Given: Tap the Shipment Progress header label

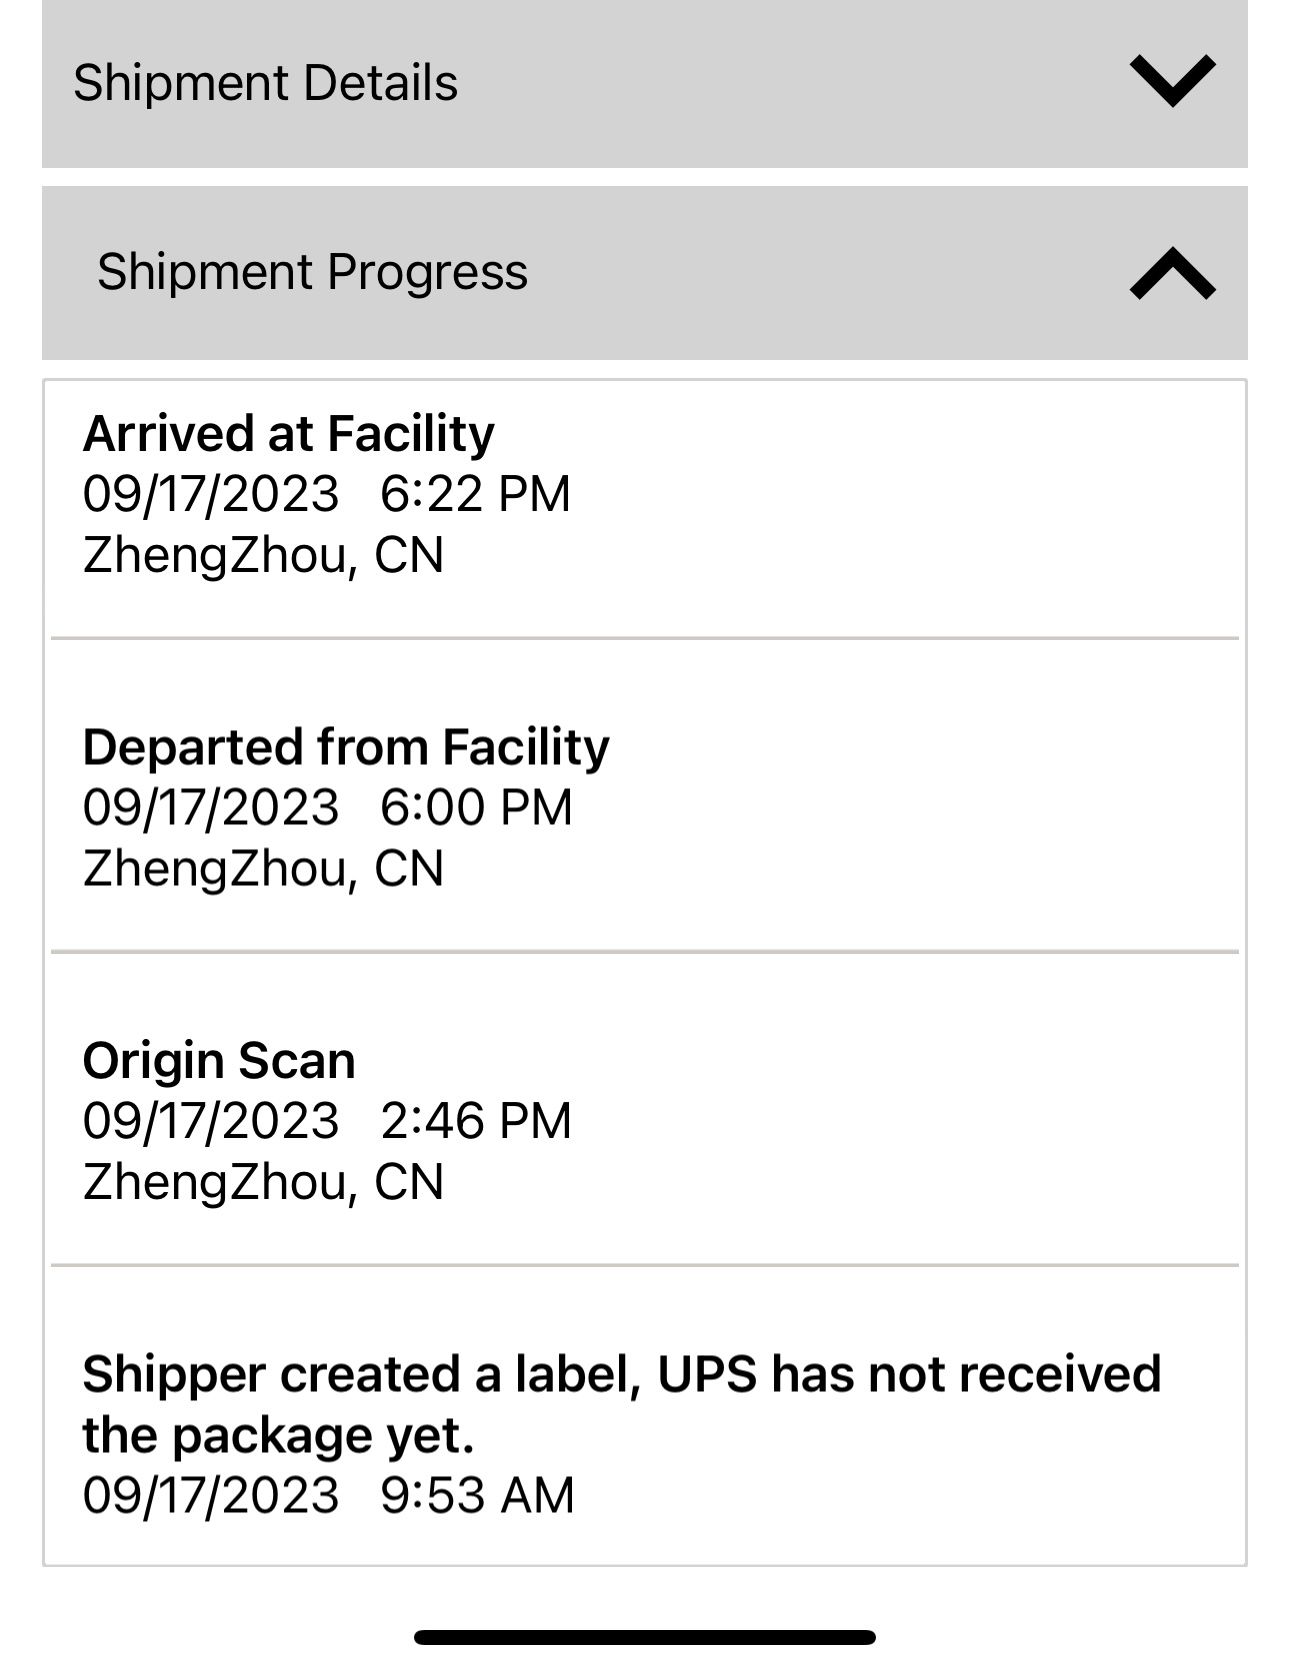Looking at the screenshot, I should pos(312,272).
